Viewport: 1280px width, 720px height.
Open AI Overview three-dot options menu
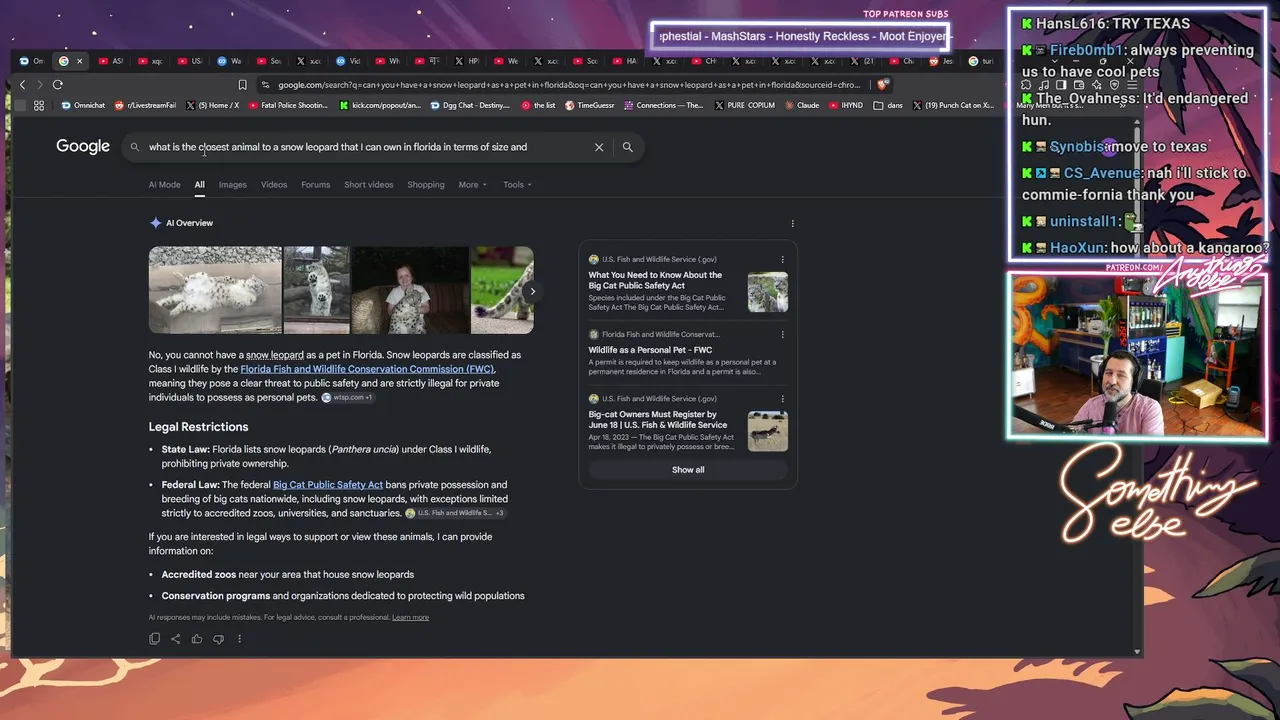click(x=792, y=223)
